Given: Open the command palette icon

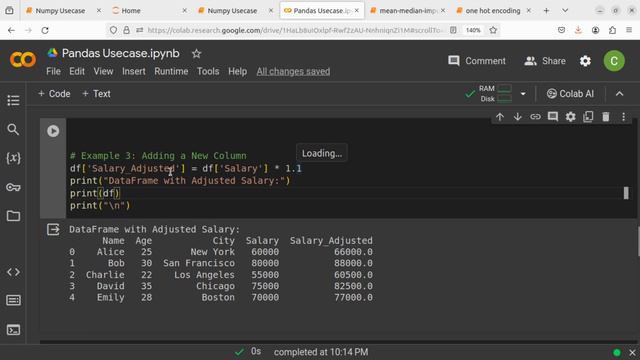Looking at the screenshot, I should pyautogui.click(x=13, y=301).
